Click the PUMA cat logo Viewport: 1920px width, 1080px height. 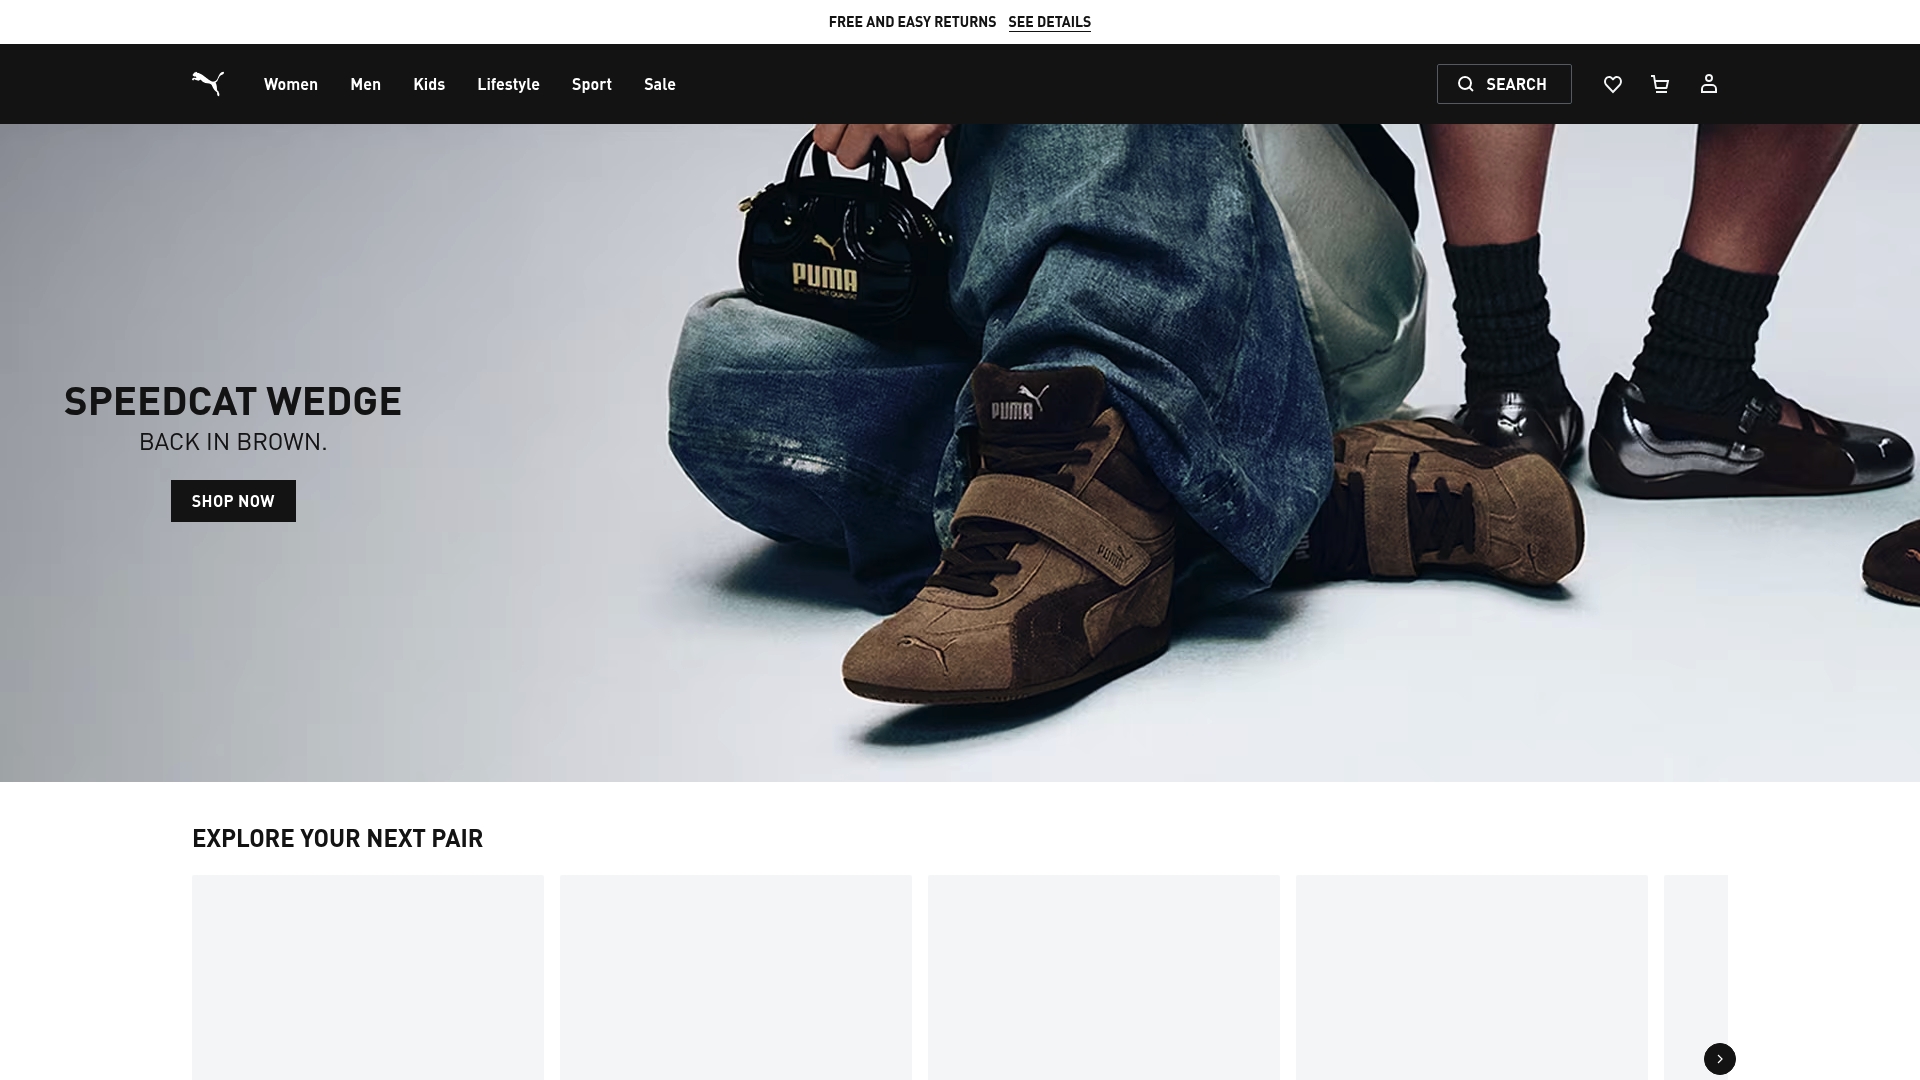[208, 84]
